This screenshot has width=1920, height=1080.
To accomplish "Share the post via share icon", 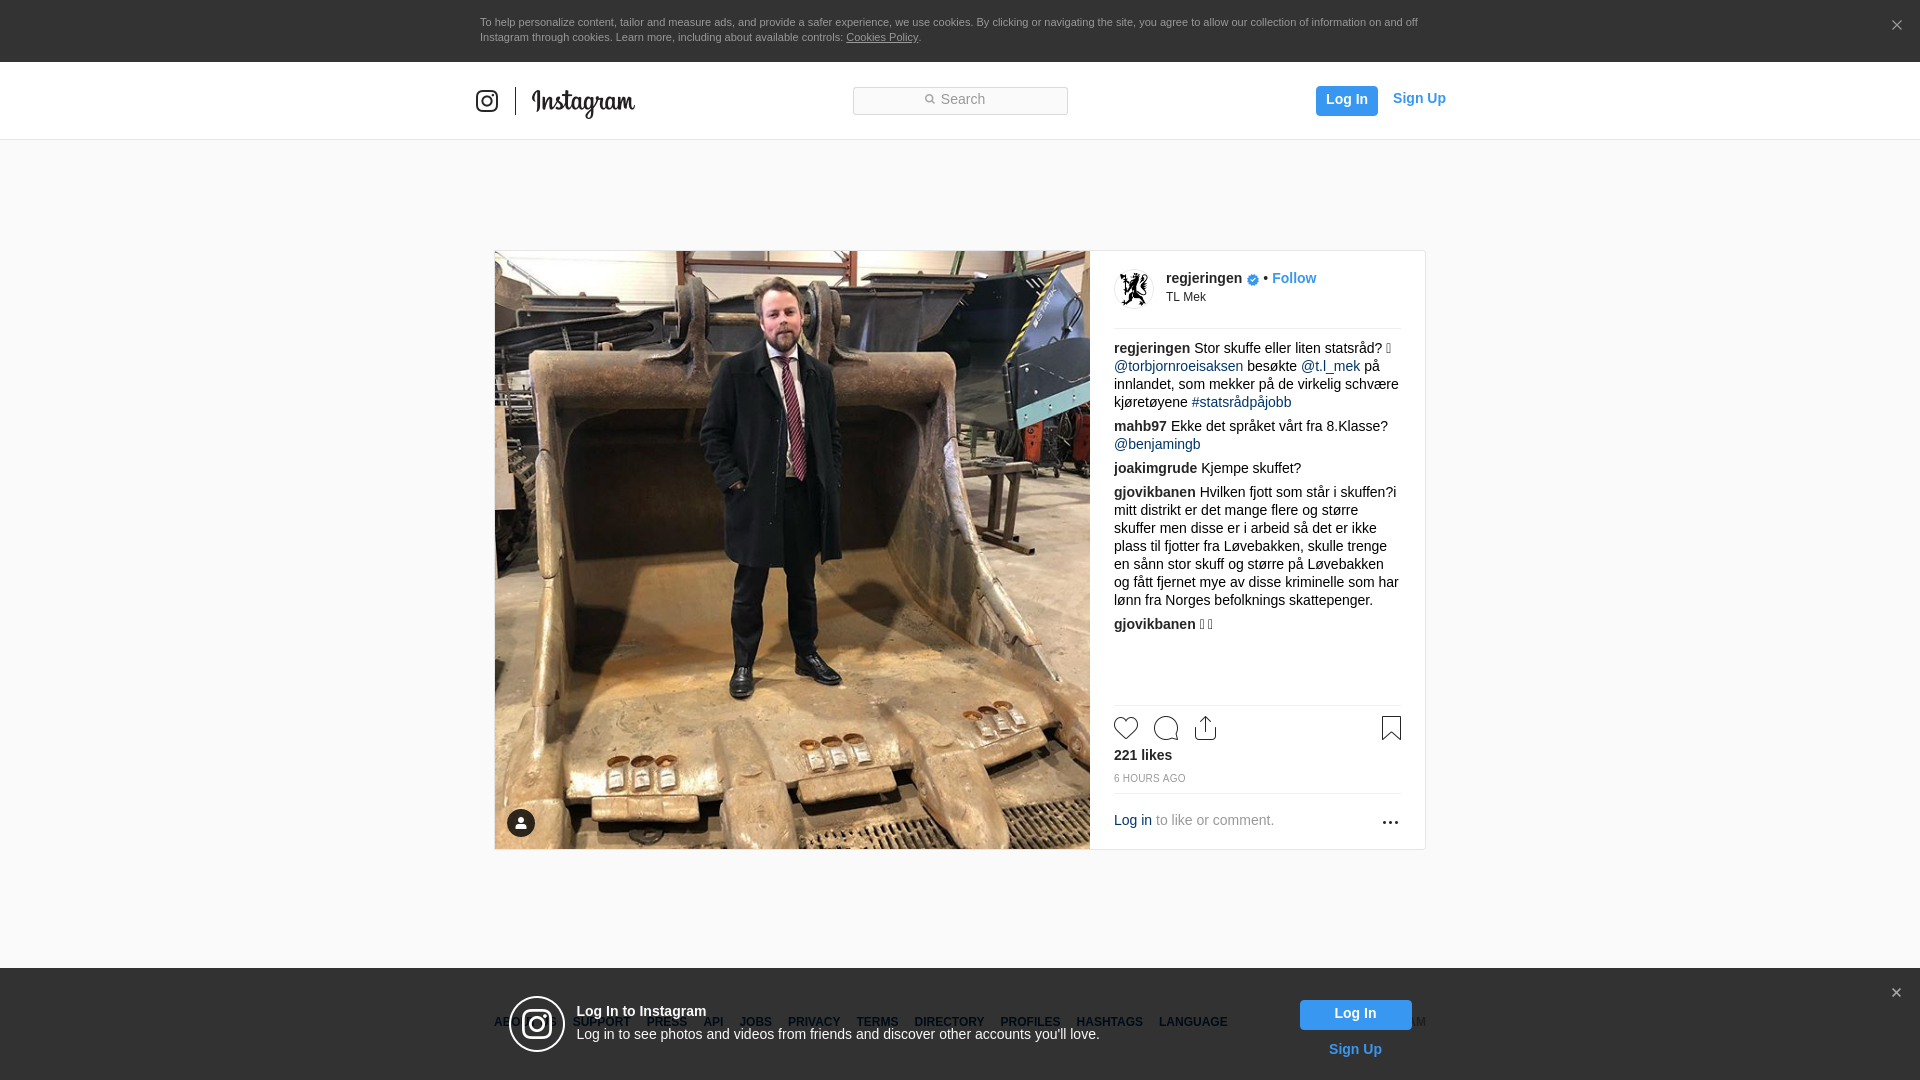I will 1205,728.
